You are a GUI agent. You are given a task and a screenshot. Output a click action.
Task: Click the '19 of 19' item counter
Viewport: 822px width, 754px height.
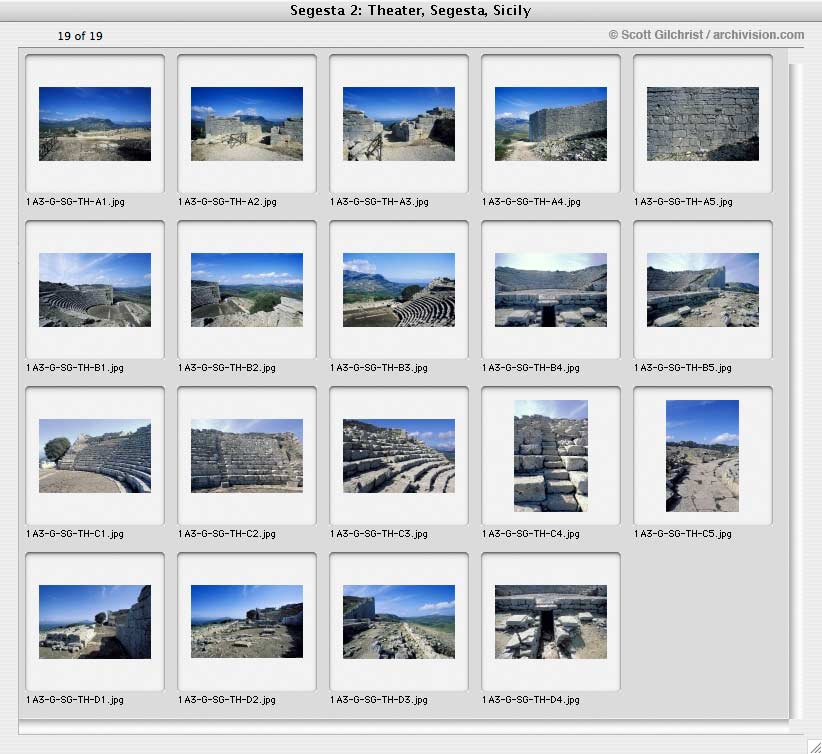click(x=80, y=36)
